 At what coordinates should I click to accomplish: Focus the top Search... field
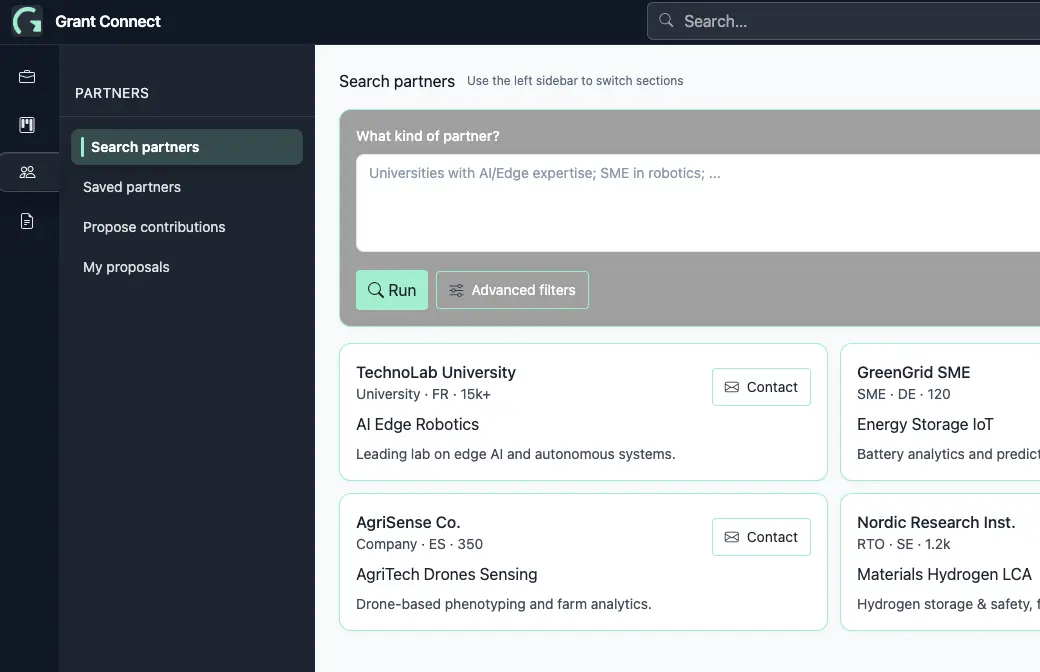point(850,21)
